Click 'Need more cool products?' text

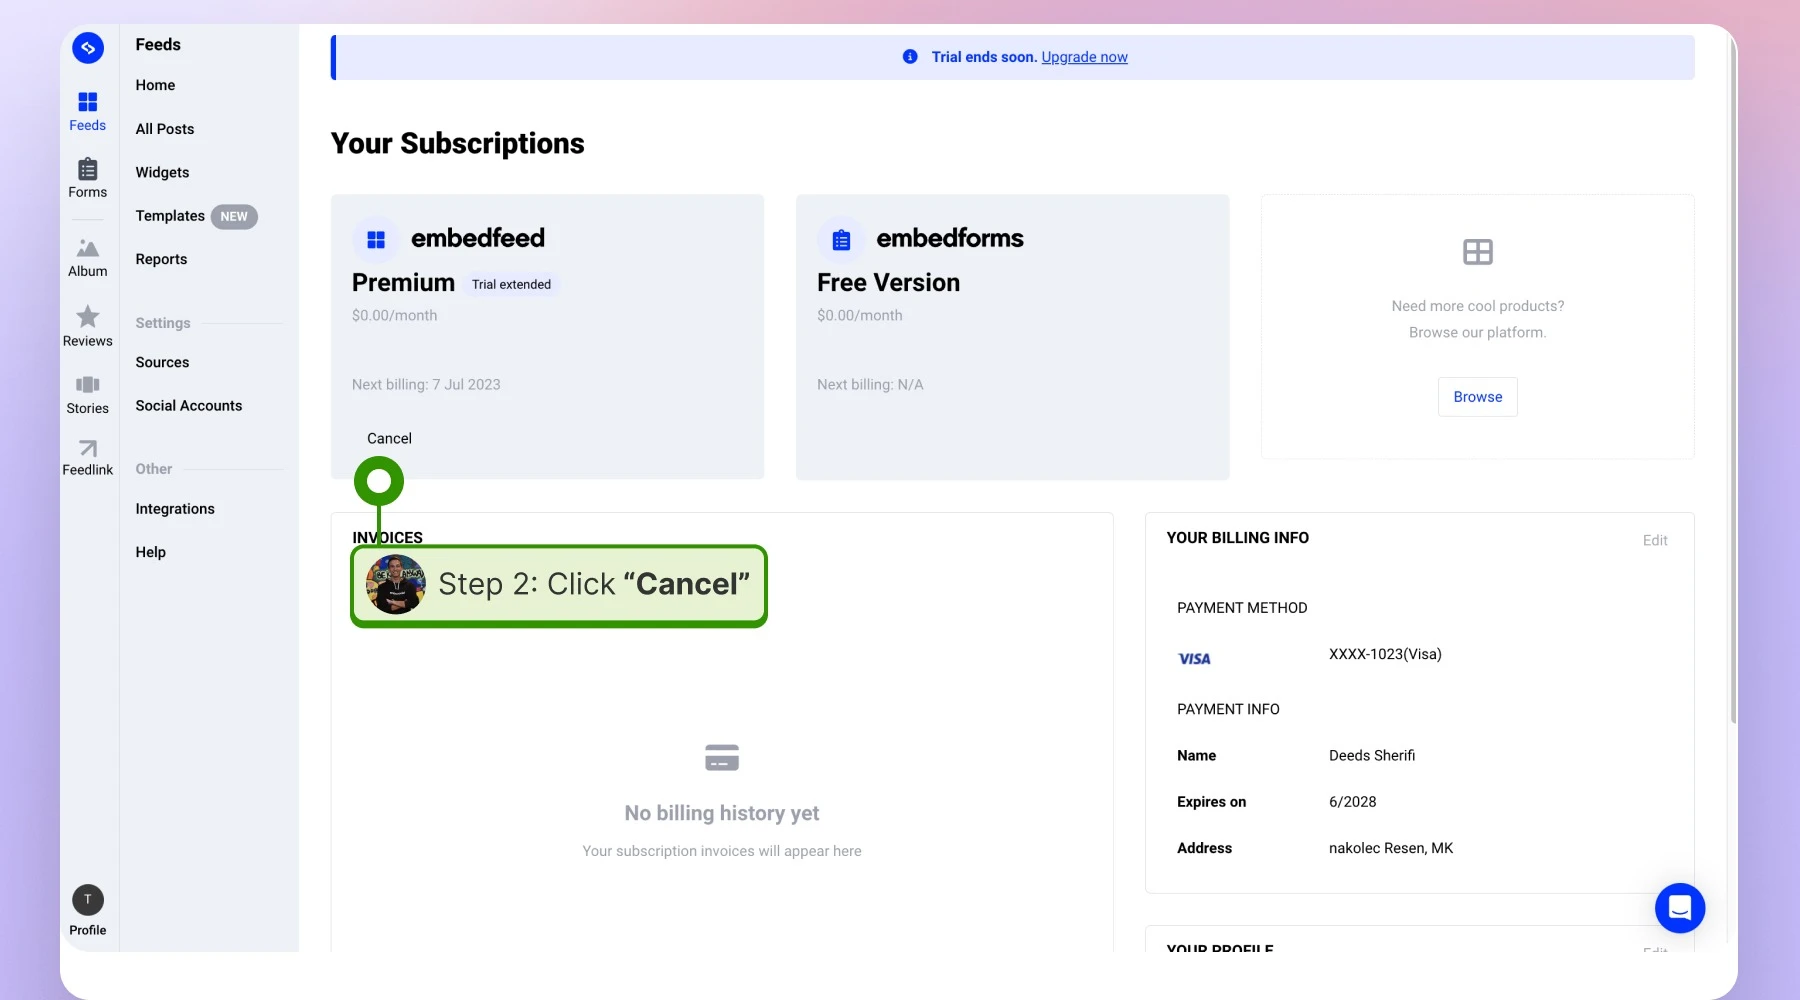coord(1478,307)
